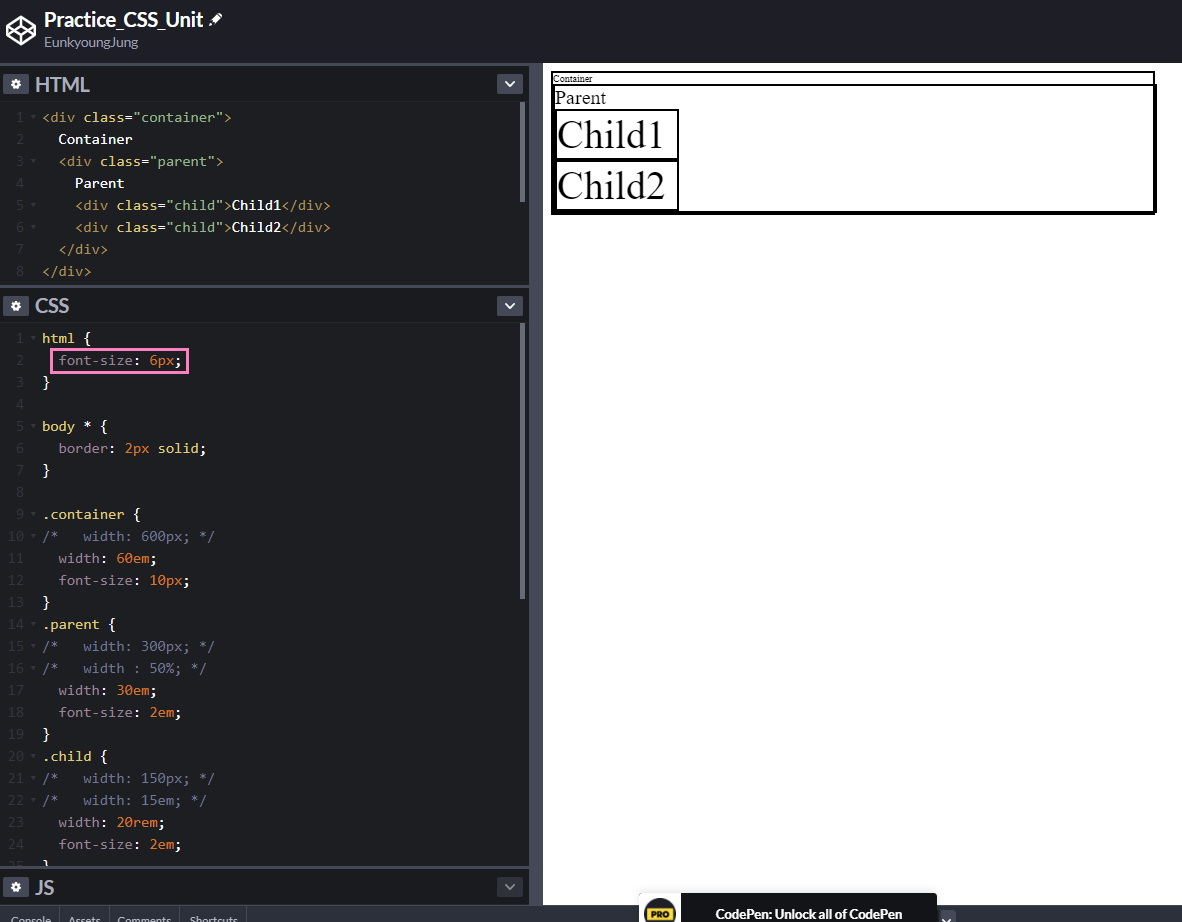Collapse the HTML editor panel chevron
The height and width of the screenshot is (922, 1182).
click(509, 83)
